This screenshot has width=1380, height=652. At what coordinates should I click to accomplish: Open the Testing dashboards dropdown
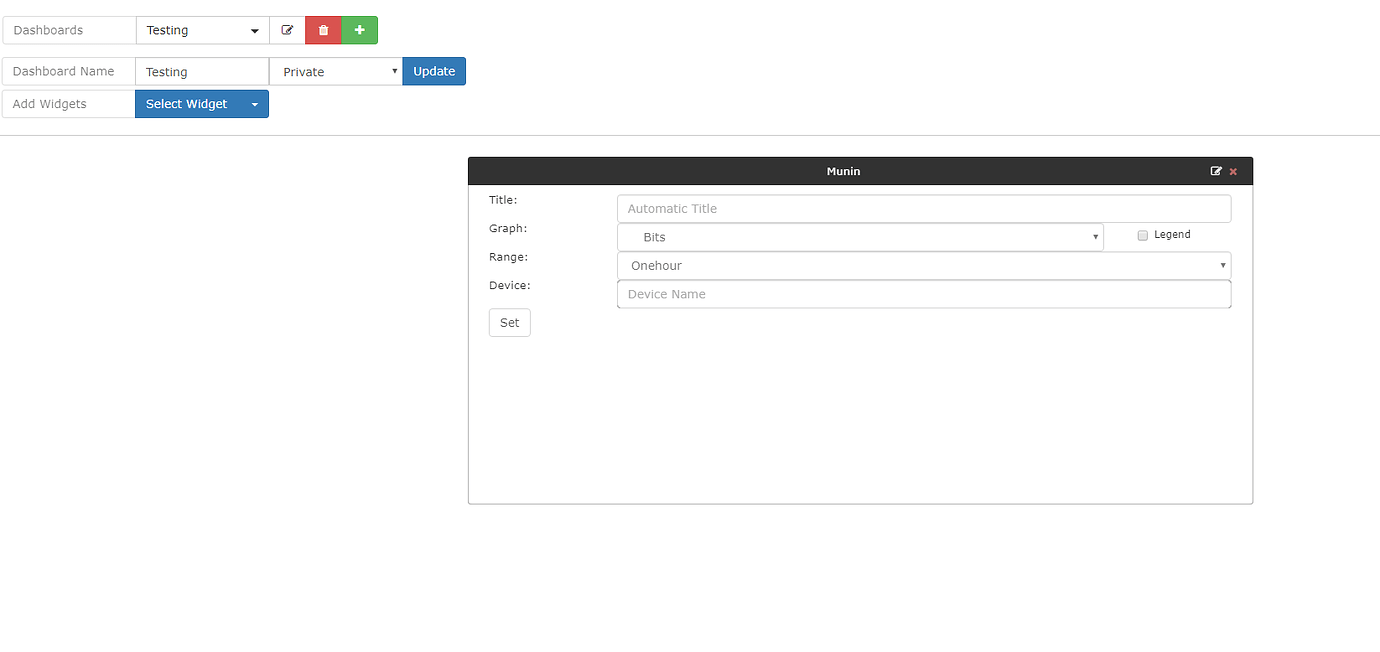203,30
